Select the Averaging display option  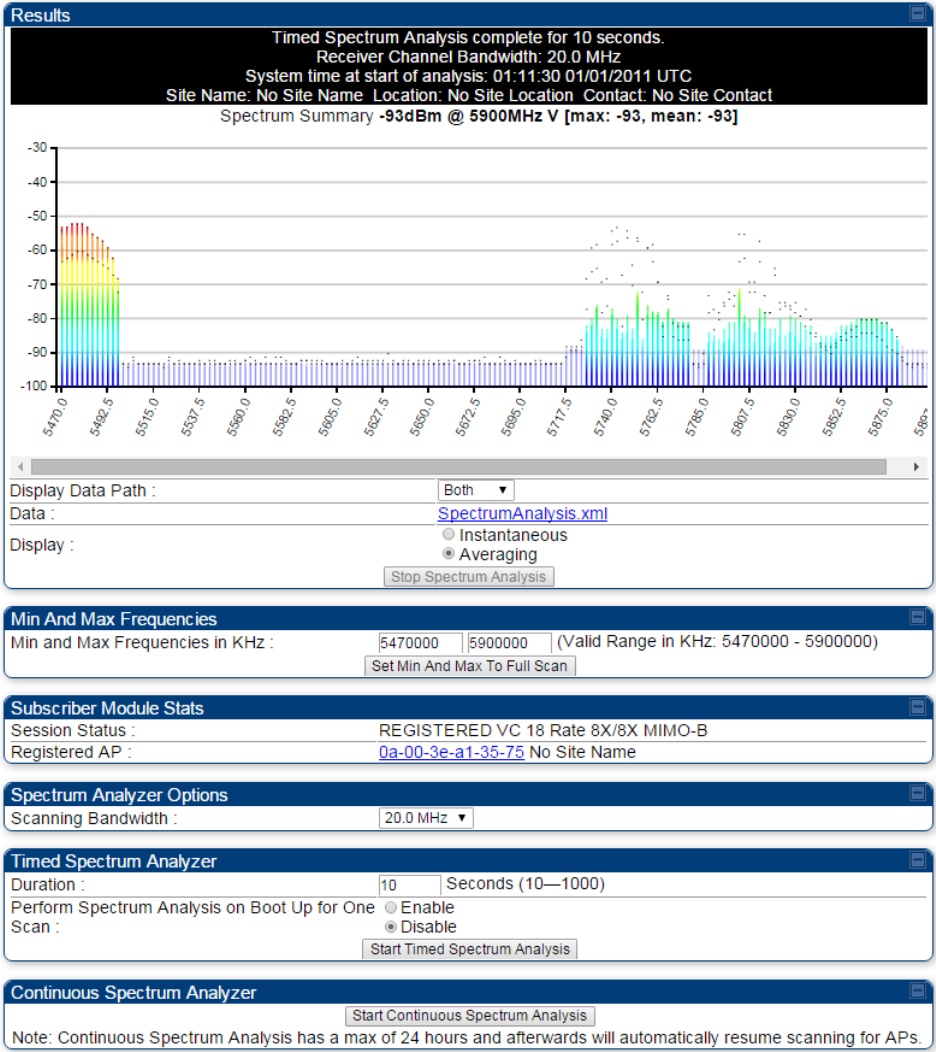point(448,554)
